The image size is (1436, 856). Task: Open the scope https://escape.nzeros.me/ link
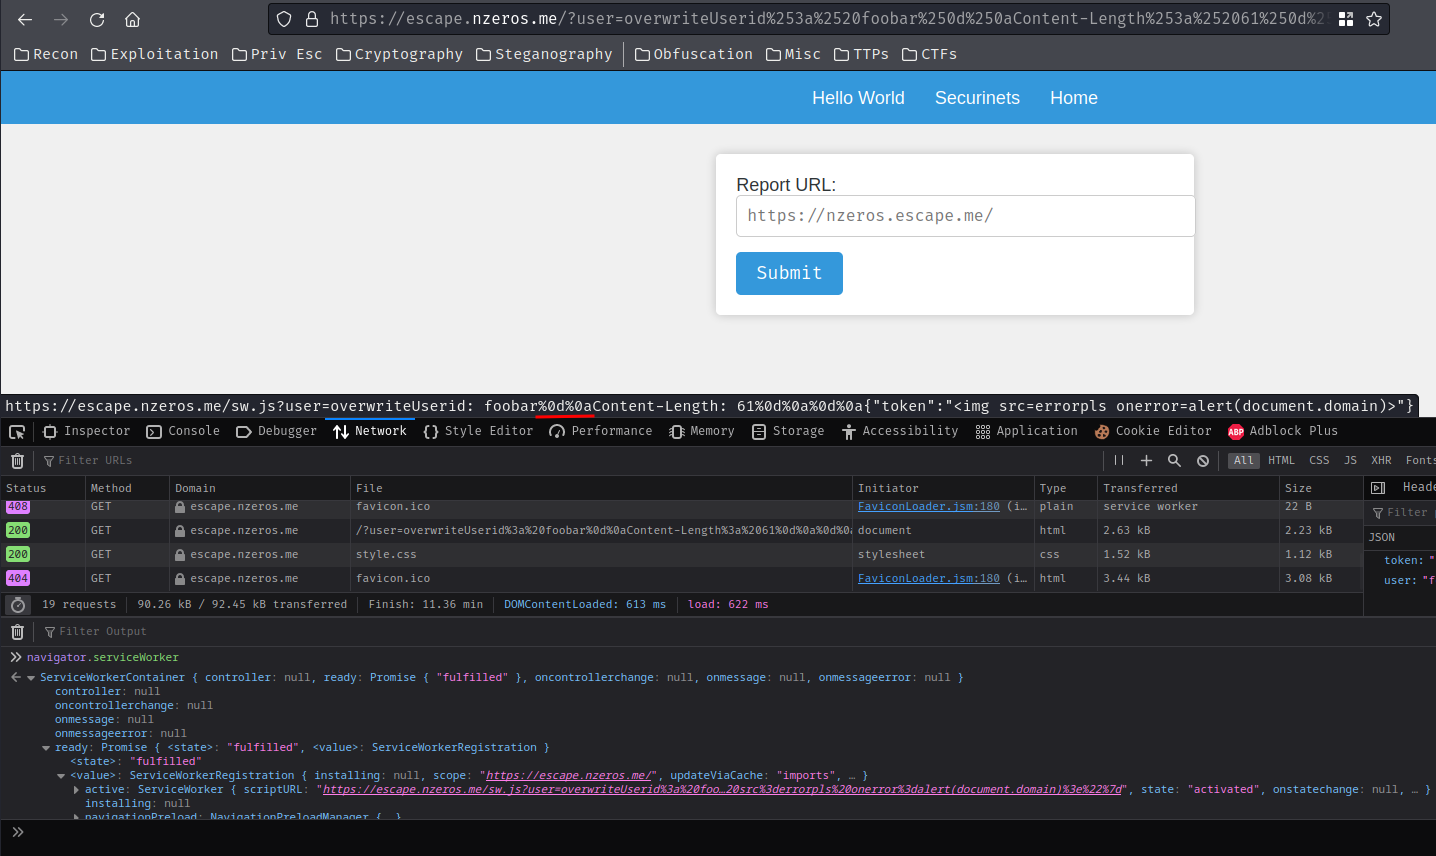[570, 776]
